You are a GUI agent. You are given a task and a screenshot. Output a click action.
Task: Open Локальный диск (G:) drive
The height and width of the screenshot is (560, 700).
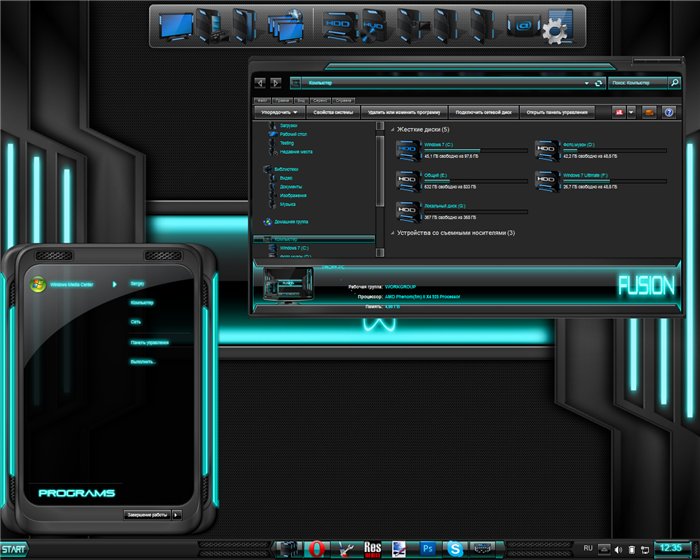pos(409,211)
